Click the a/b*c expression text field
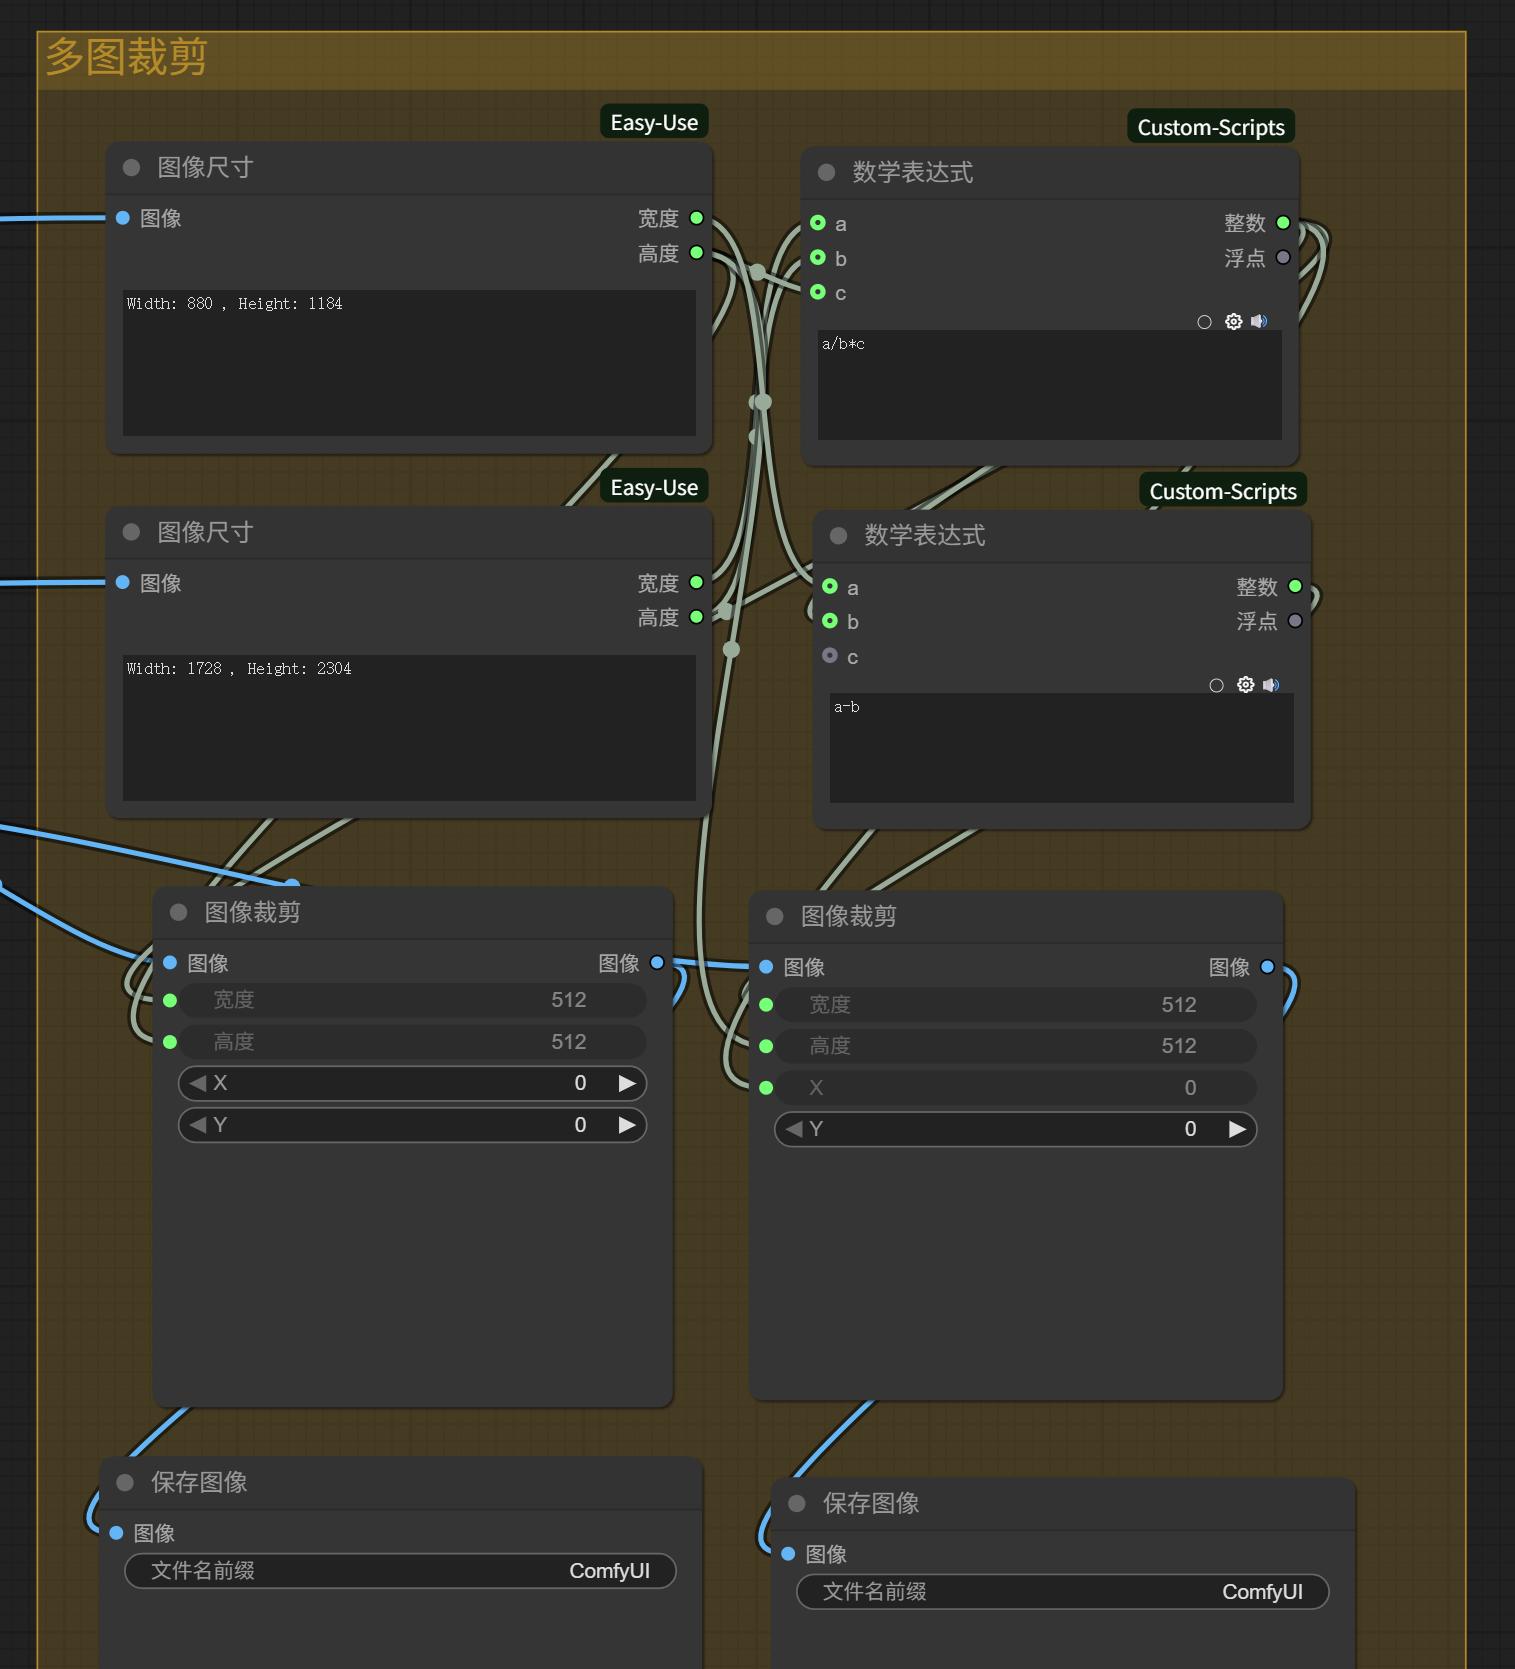Image resolution: width=1515 pixels, height=1669 pixels. click(x=1049, y=385)
